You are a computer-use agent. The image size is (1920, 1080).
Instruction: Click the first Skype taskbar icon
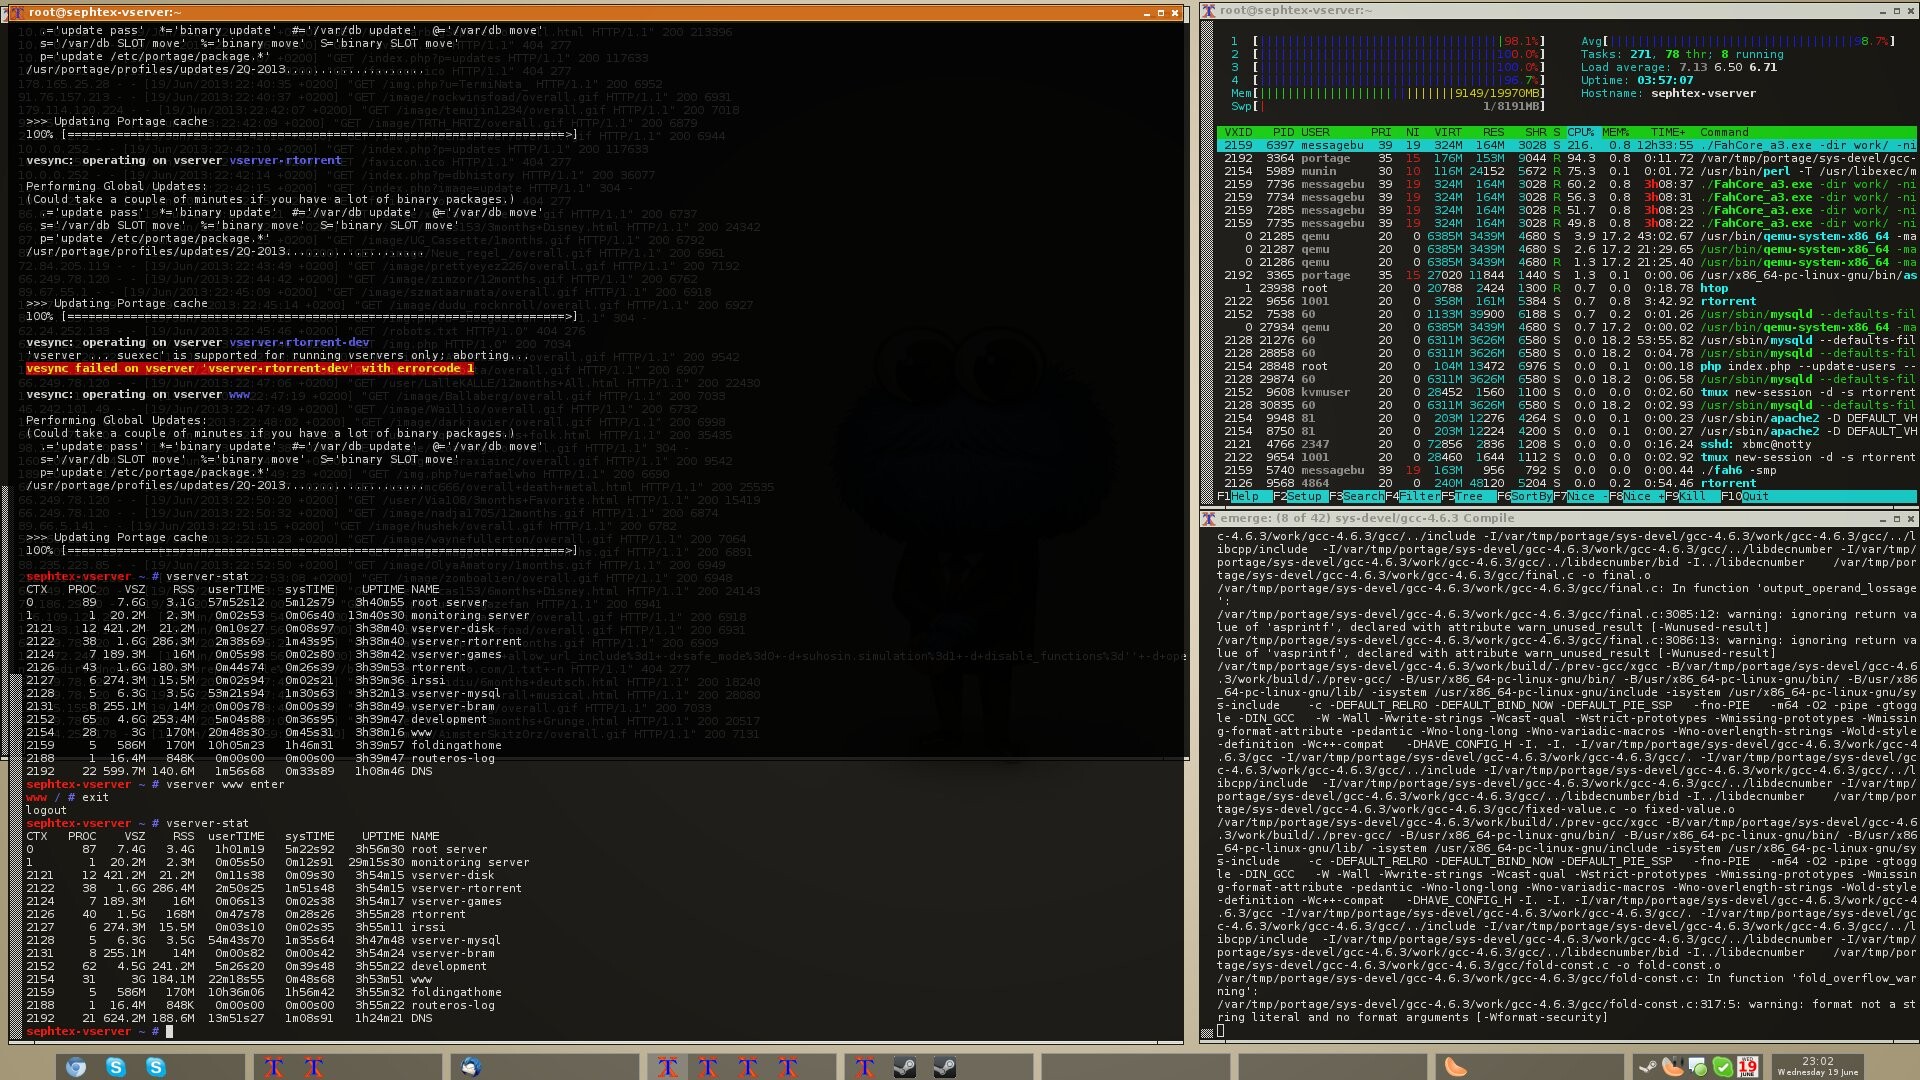pos(116,1067)
